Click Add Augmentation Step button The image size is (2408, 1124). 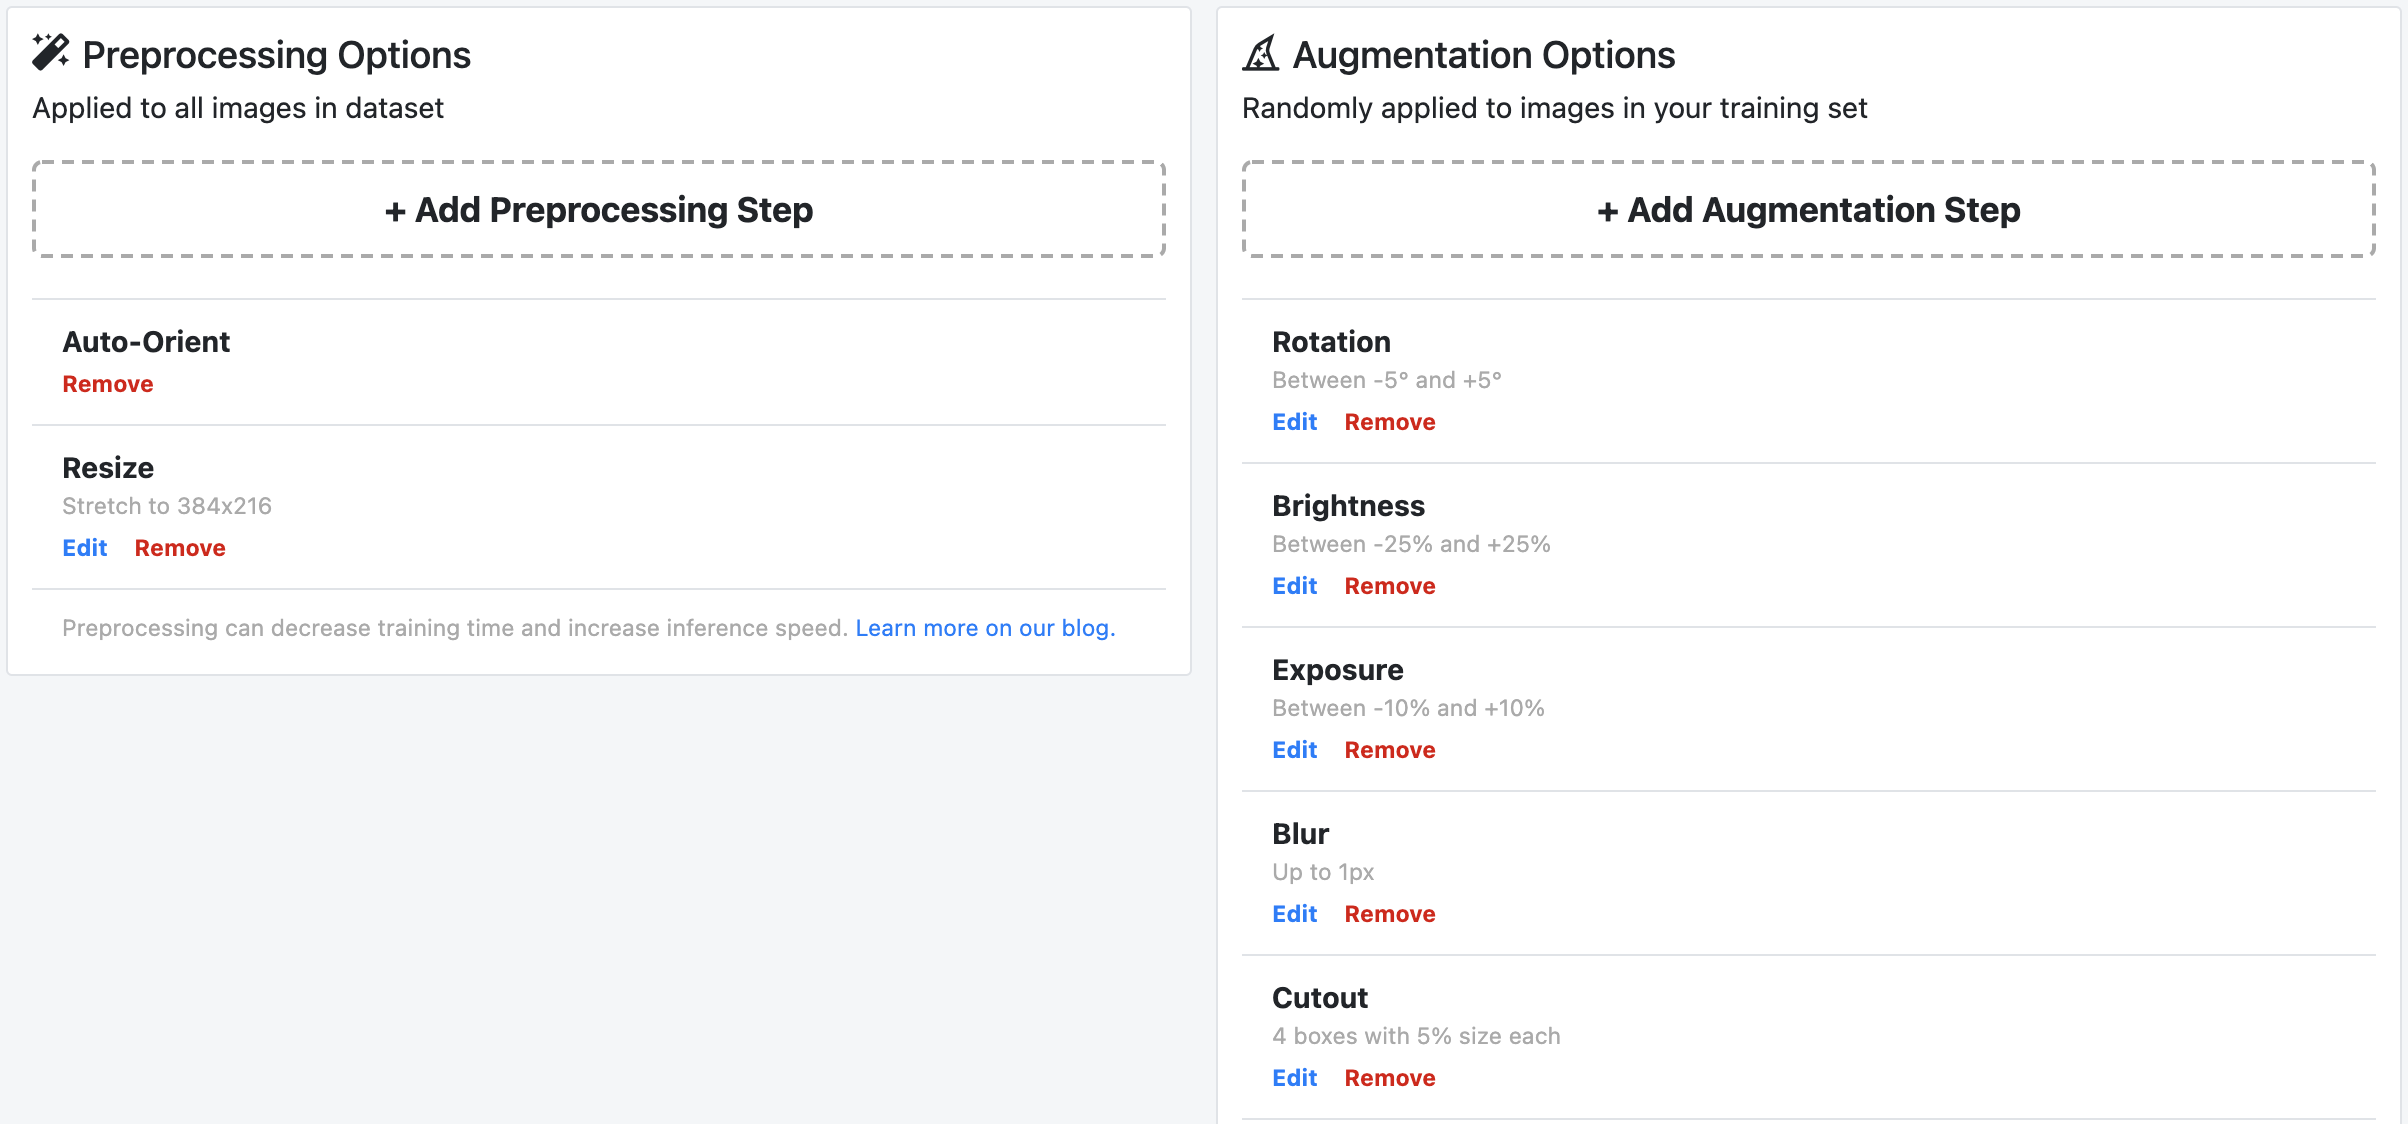click(x=1808, y=210)
